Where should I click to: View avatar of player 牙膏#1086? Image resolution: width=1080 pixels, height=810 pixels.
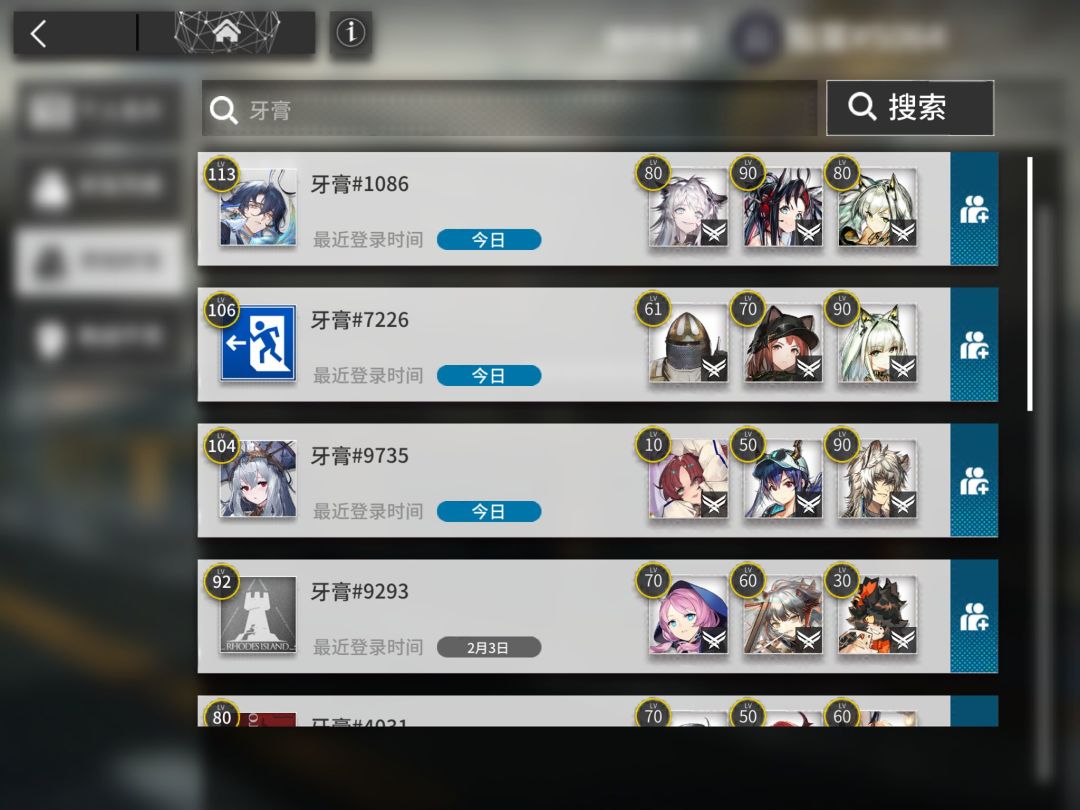click(x=258, y=207)
